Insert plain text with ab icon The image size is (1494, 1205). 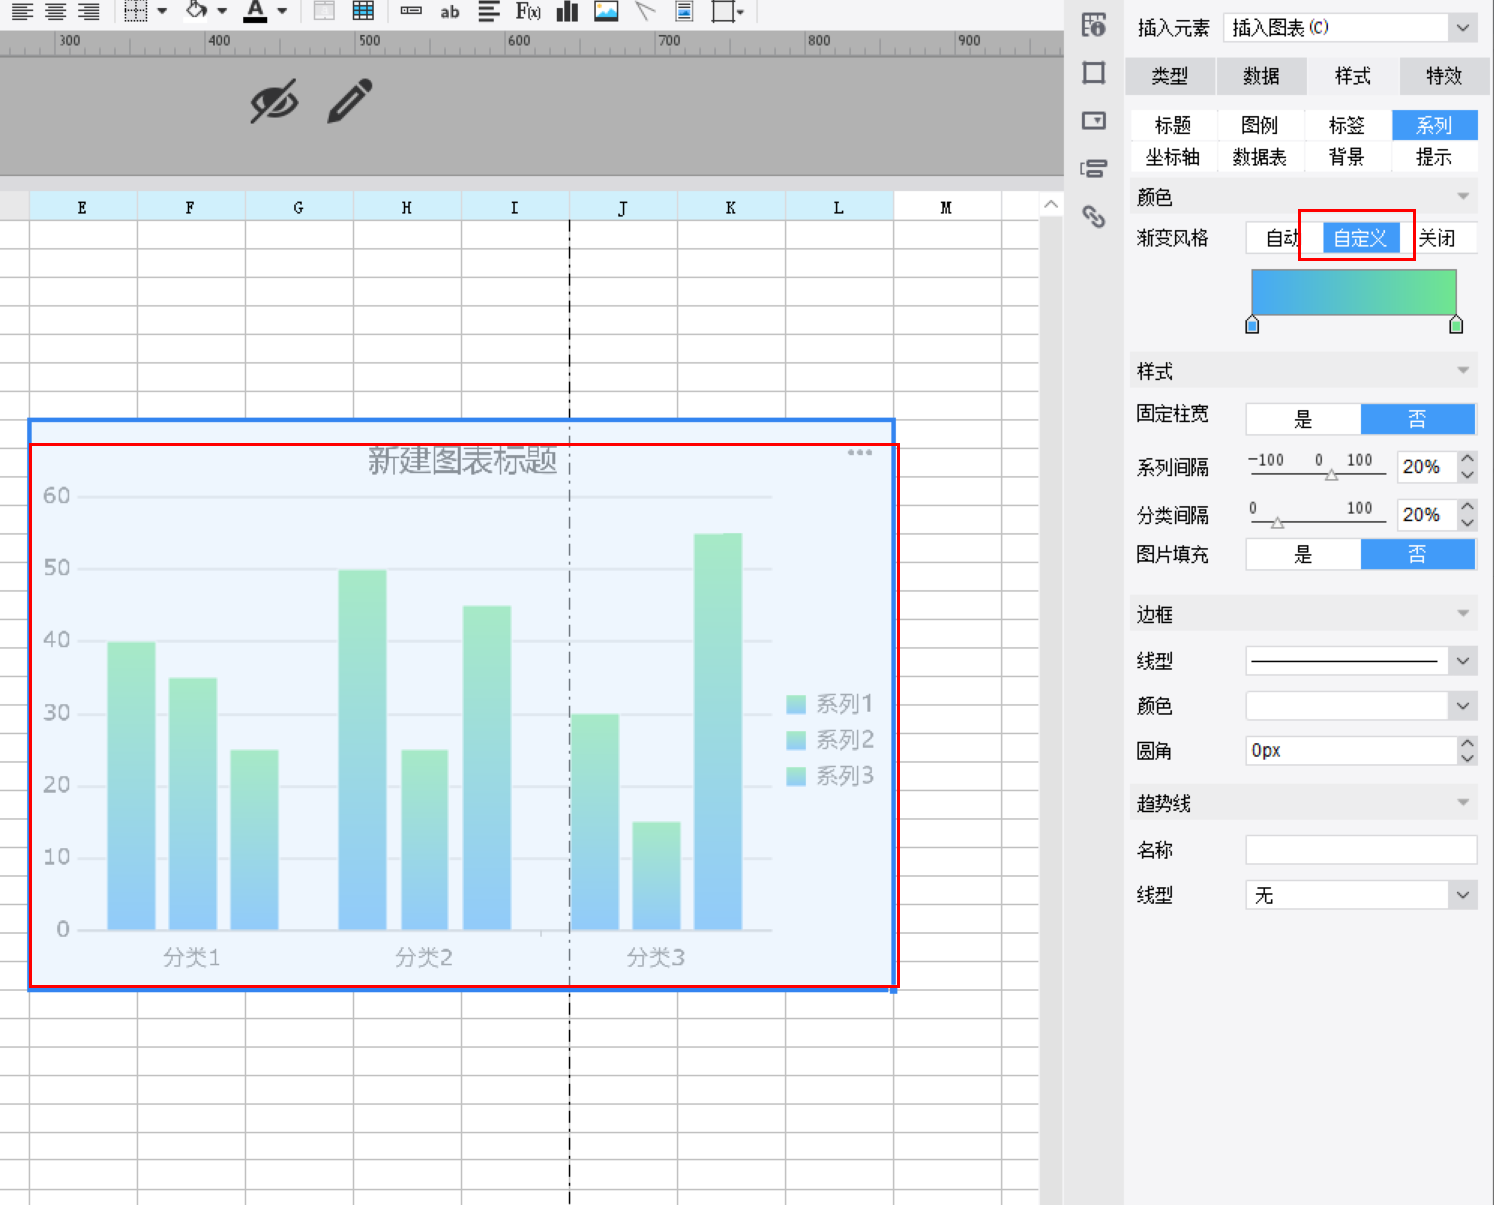pyautogui.click(x=450, y=12)
